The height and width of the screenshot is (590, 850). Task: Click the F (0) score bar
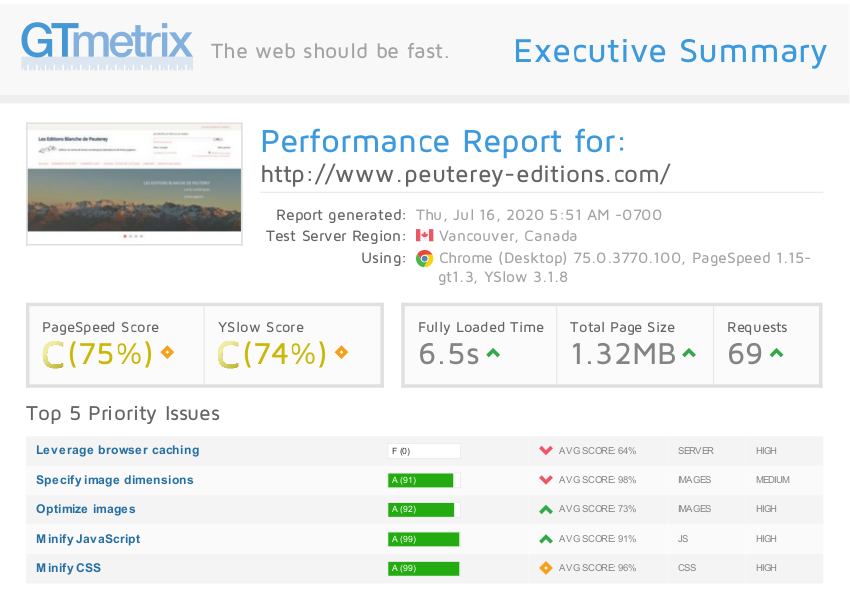424,451
